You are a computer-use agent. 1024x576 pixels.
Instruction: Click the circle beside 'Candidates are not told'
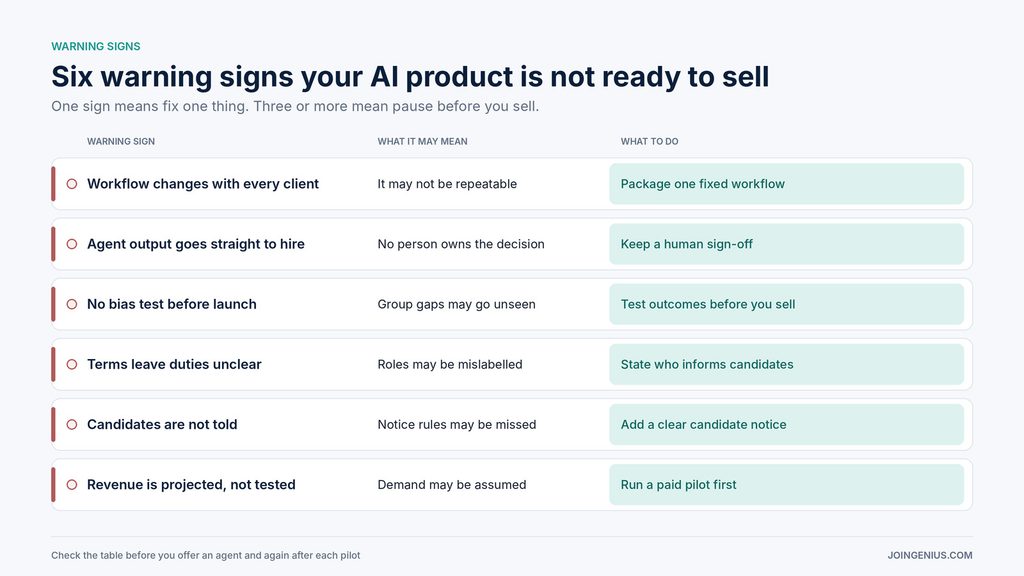(72, 424)
